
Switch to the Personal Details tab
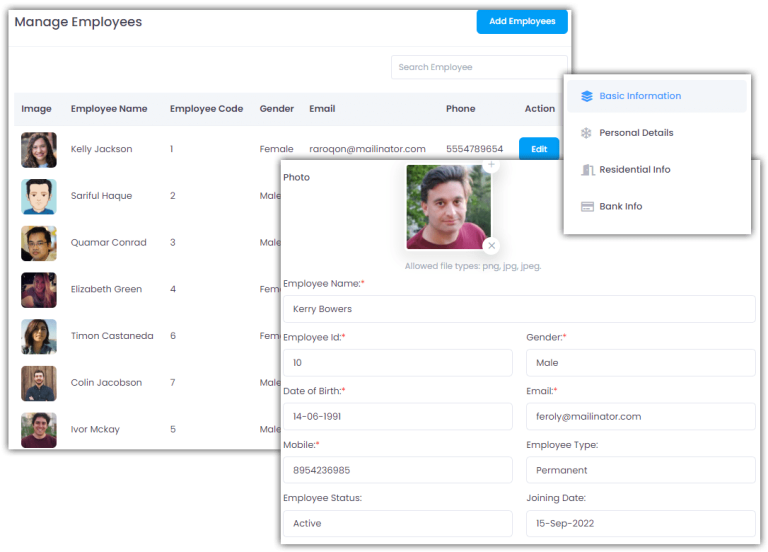(636, 133)
